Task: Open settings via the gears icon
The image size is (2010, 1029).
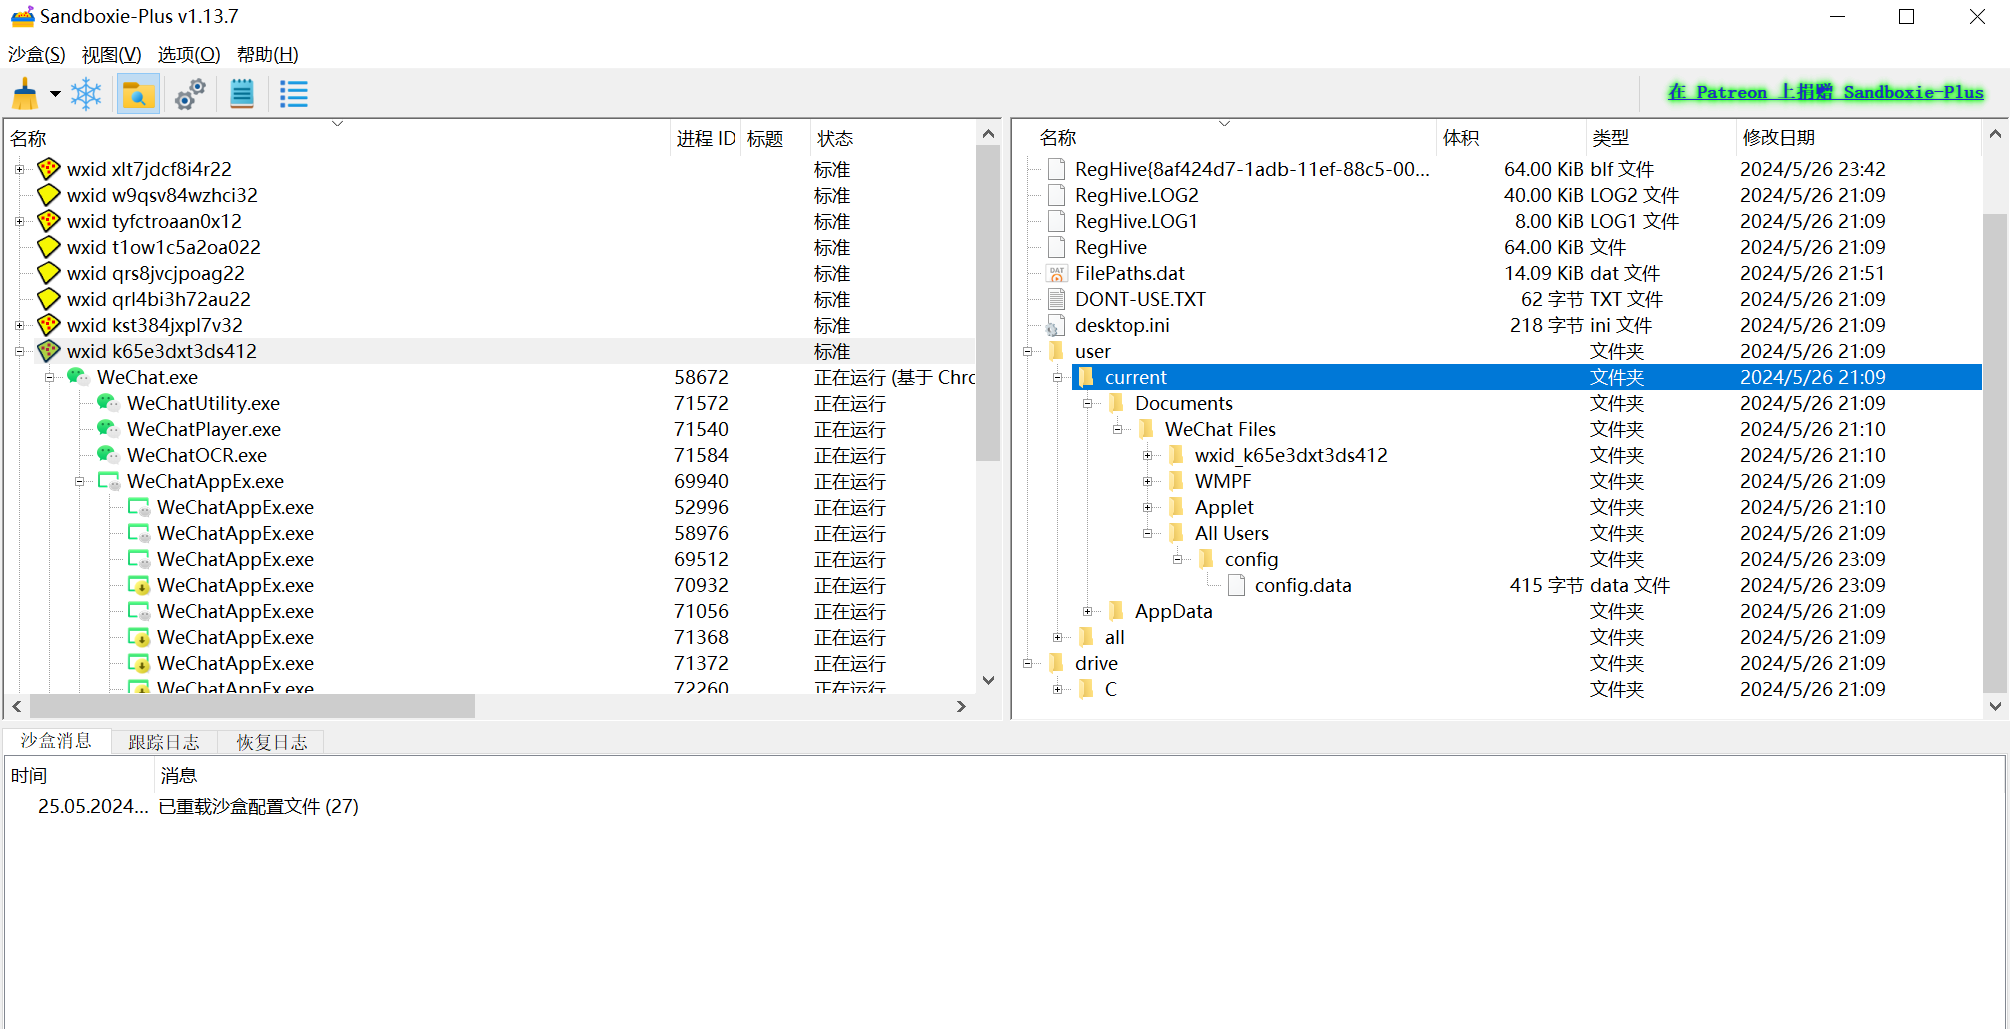Action: [190, 95]
